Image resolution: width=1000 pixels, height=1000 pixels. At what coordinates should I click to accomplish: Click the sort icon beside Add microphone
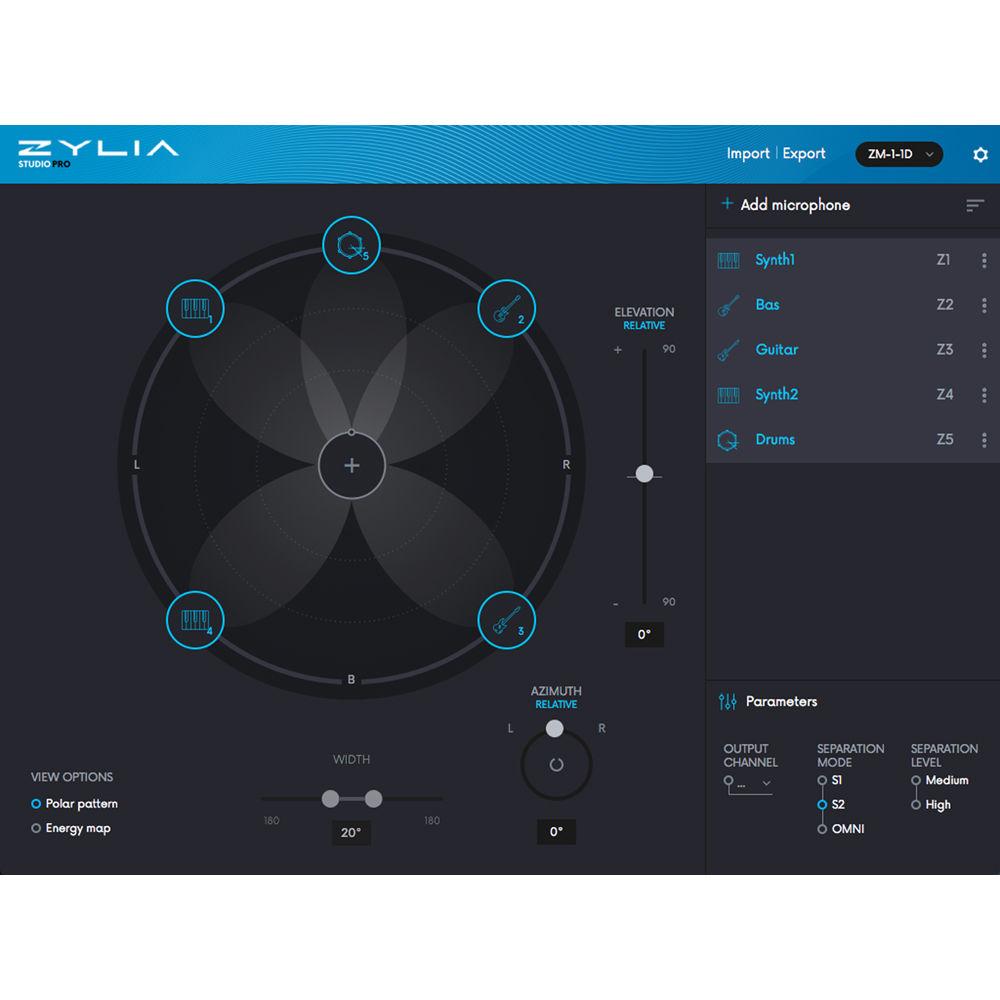pos(975,205)
